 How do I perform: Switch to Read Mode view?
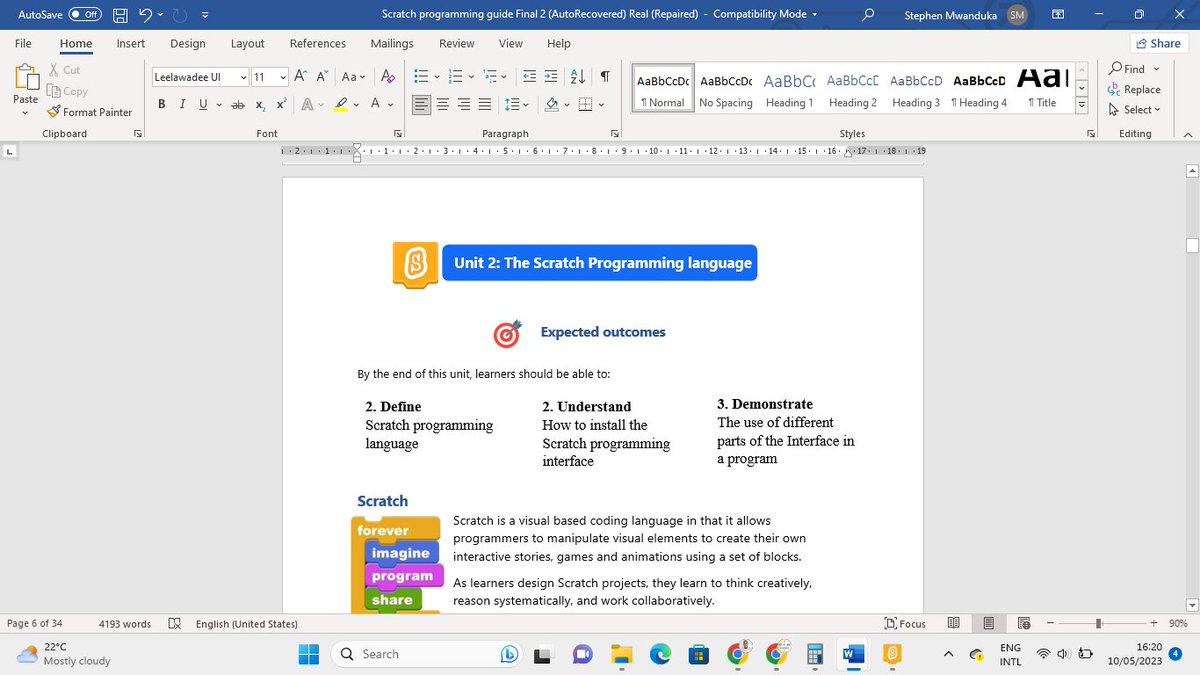(x=954, y=624)
